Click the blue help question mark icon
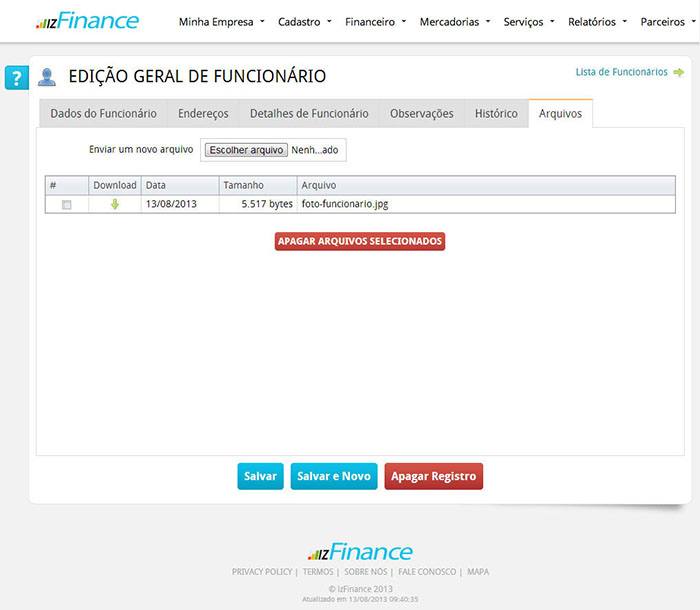 [16, 78]
